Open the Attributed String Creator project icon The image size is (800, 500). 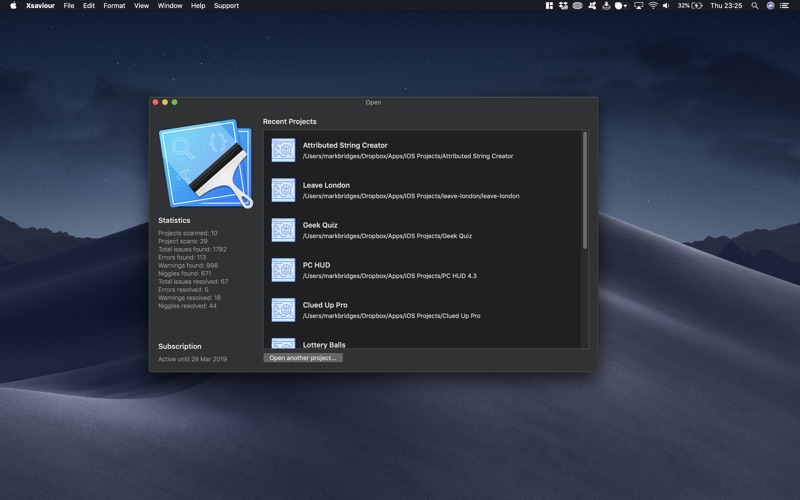pyautogui.click(x=283, y=150)
